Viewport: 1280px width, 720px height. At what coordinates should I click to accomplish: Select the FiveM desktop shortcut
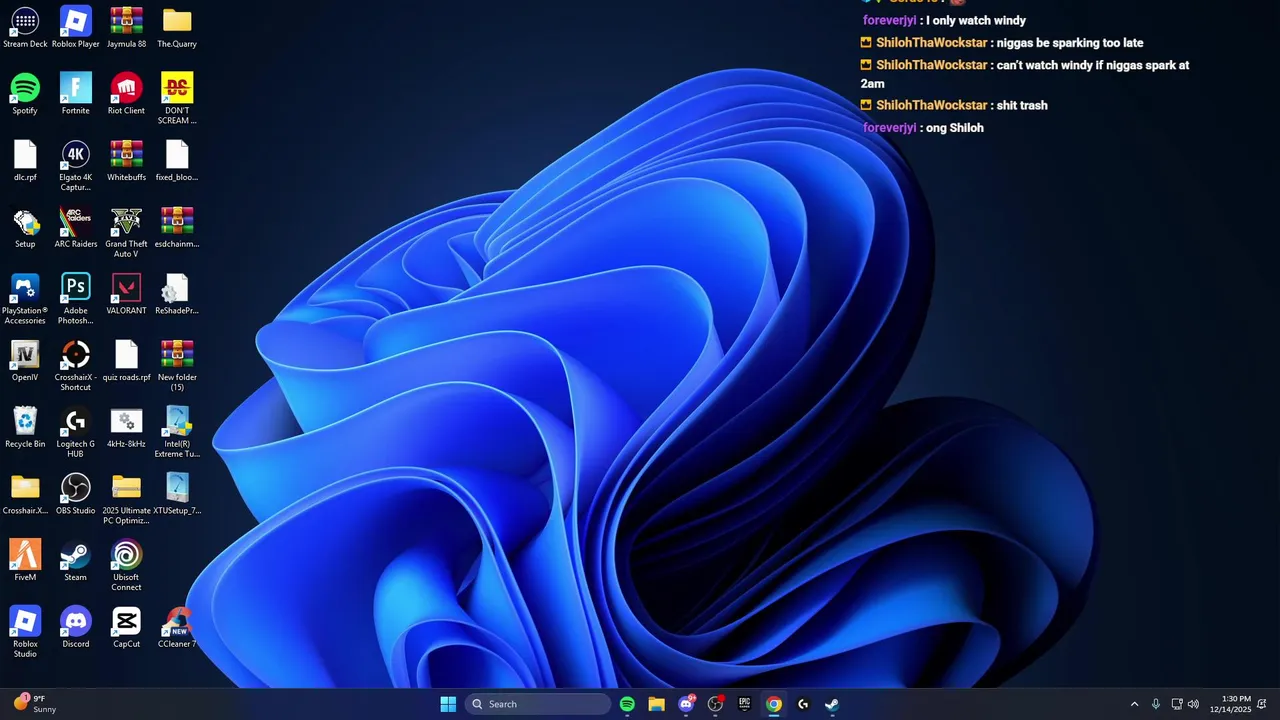25,561
